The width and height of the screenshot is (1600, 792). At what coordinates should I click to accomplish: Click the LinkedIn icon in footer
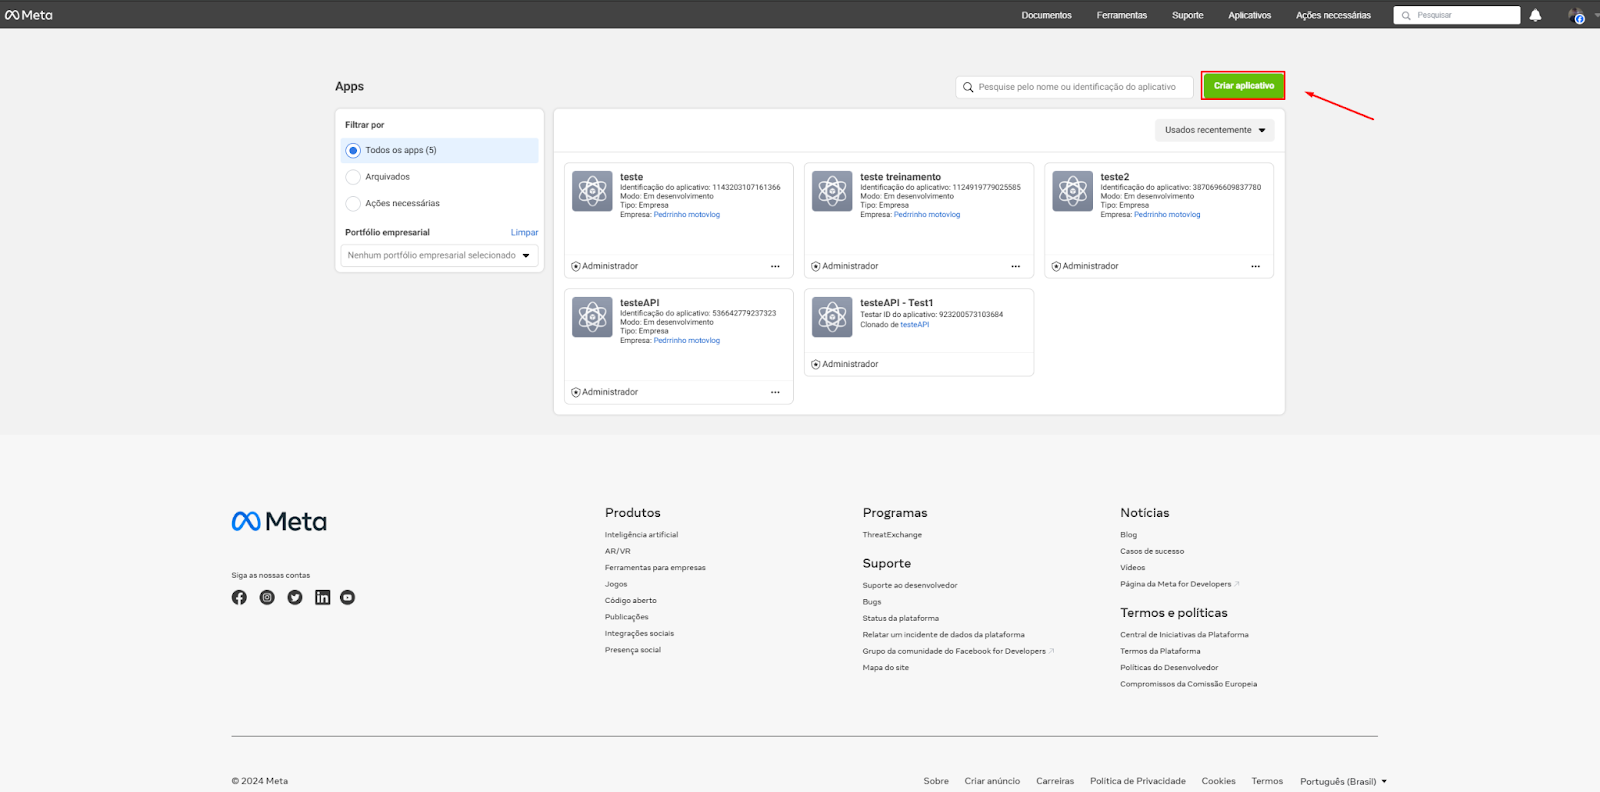coord(322,597)
